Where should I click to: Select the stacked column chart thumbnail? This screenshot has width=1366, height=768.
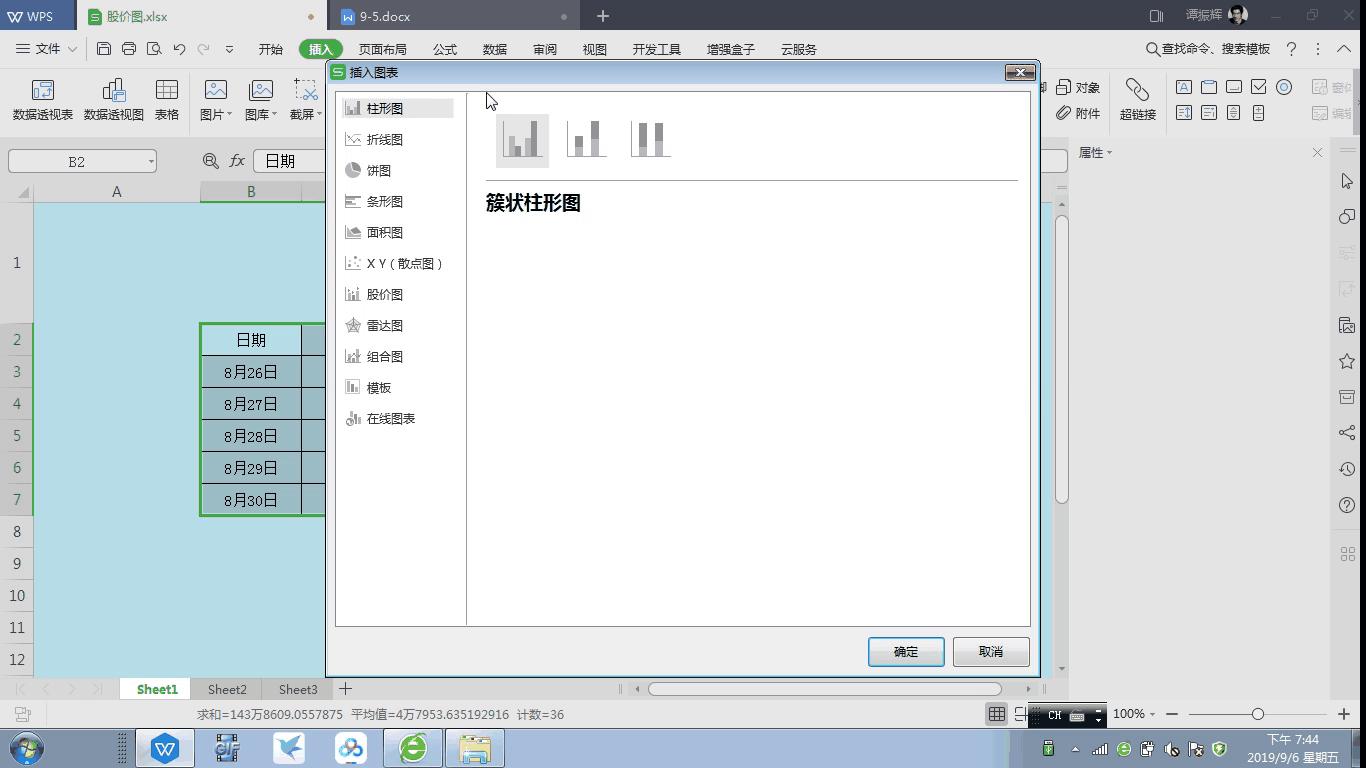point(586,139)
